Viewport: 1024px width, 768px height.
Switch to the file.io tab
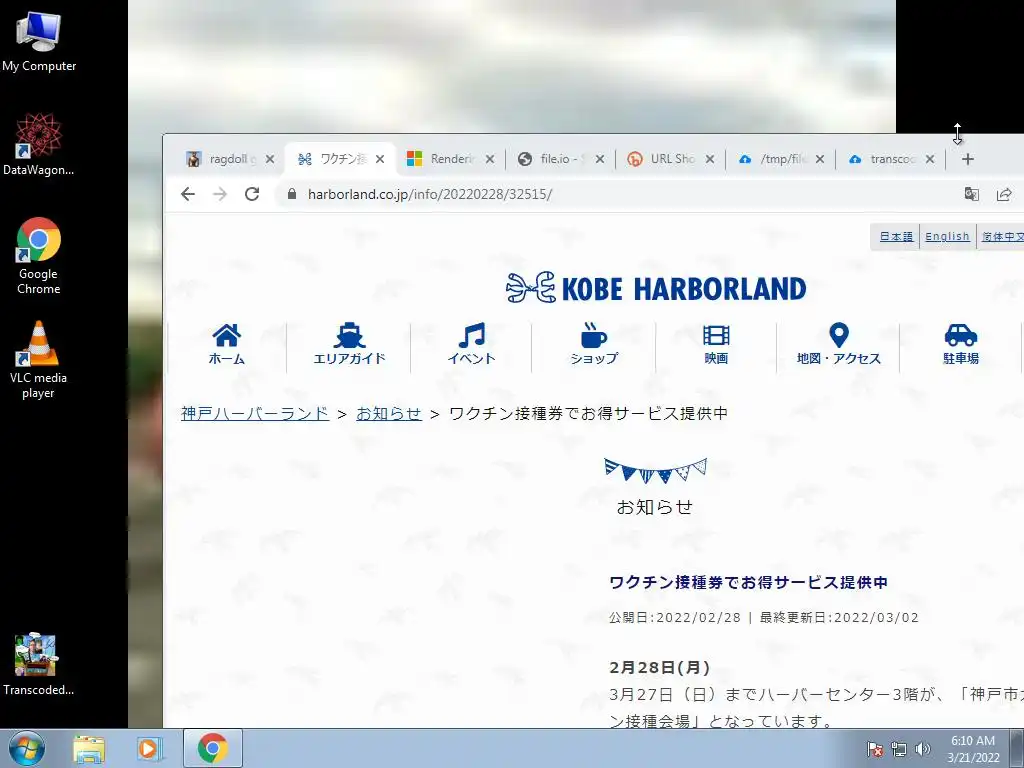pyautogui.click(x=561, y=159)
